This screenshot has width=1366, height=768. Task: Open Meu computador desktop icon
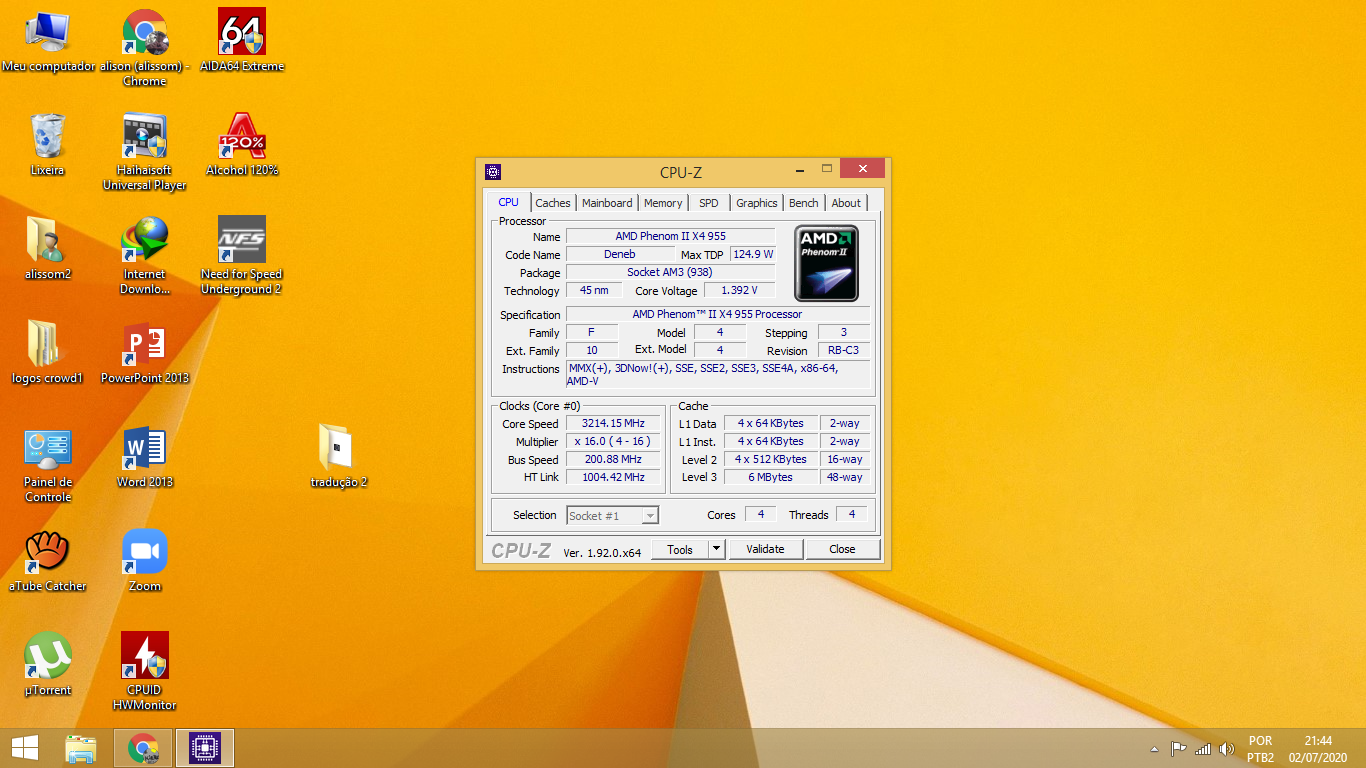click(48, 42)
